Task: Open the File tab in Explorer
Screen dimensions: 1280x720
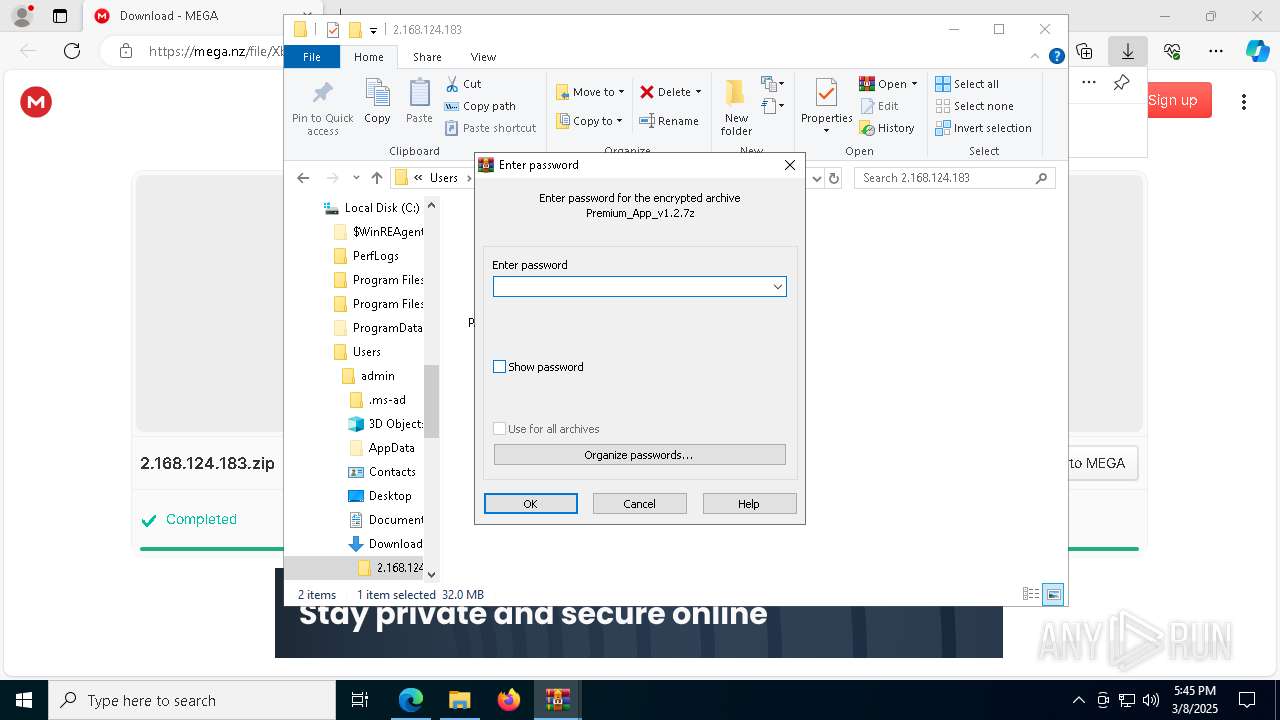Action: 312,57
